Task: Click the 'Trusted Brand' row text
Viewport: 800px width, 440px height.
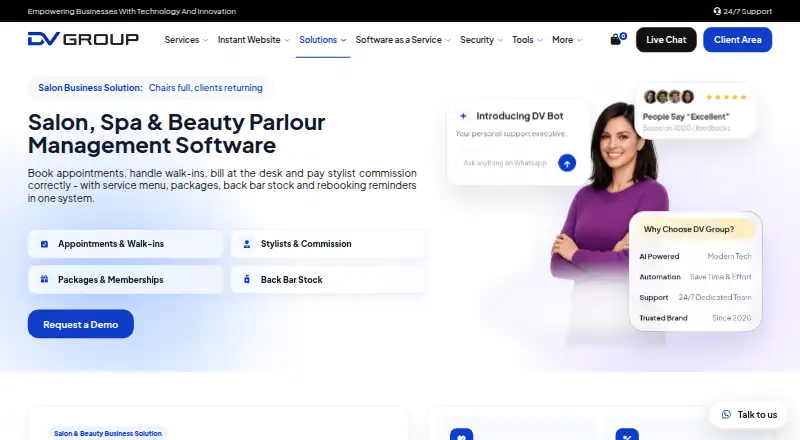Action: tap(663, 317)
